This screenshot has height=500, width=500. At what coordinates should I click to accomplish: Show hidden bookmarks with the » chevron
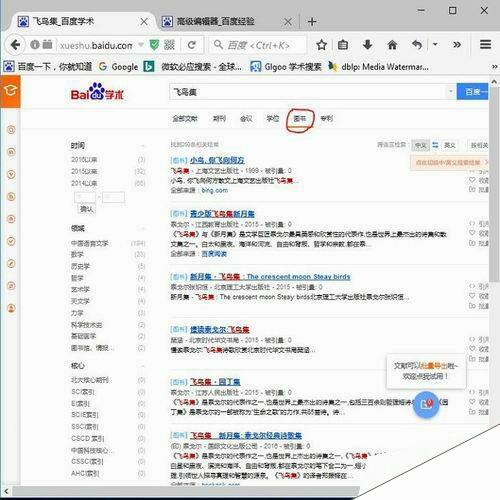click(x=494, y=67)
